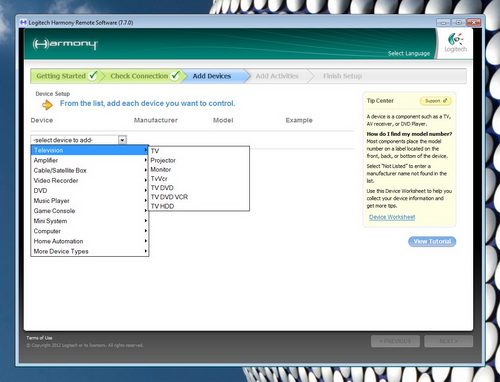Click the Harmony title bar app icon
500x382 pixels.
pos(23,22)
